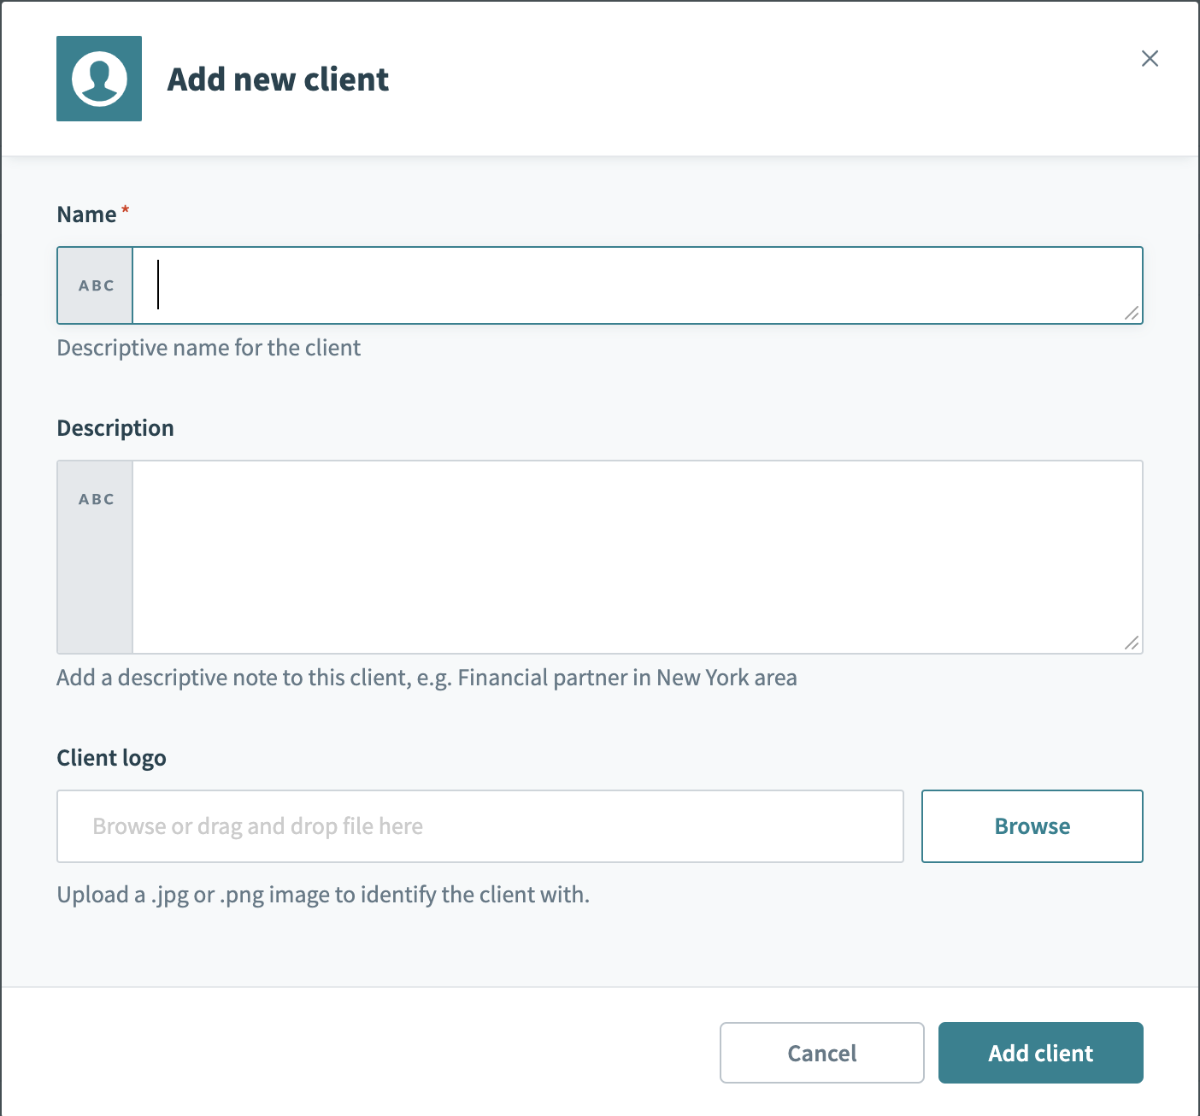
Task: Click the Name field resize handle
Action: pyautogui.click(x=1131, y=313)
